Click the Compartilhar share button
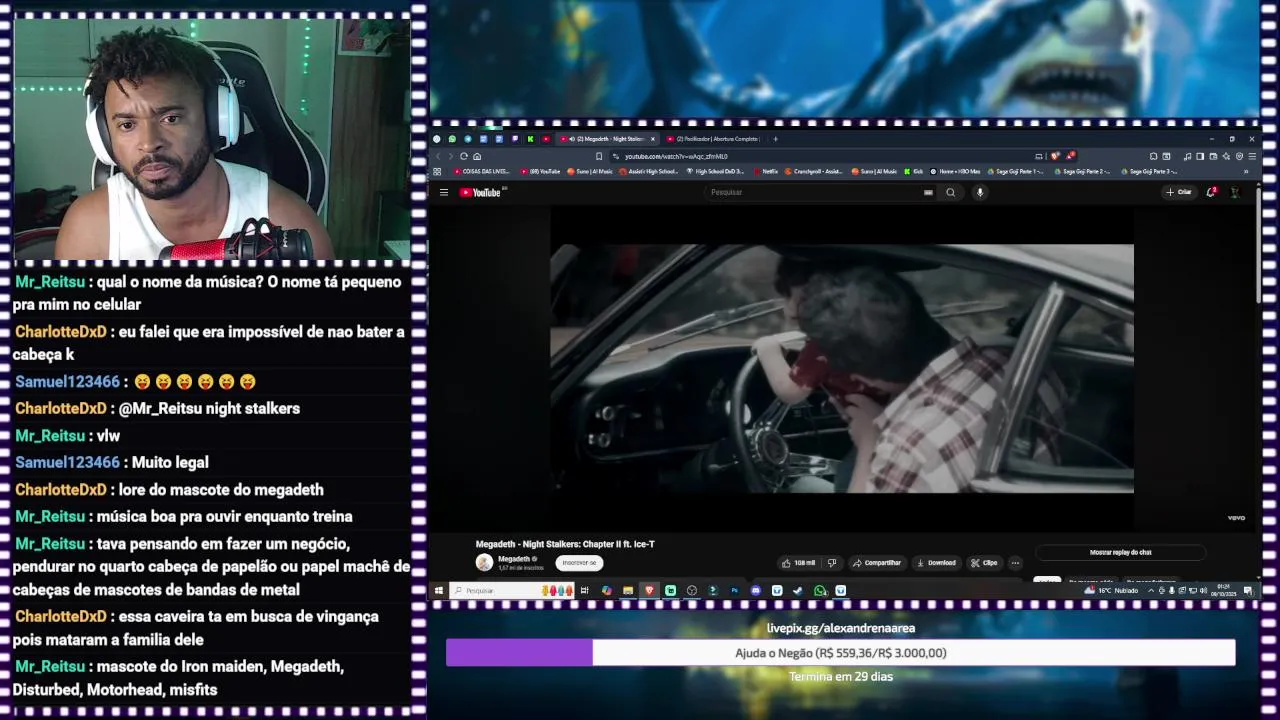The image size is (1280, 720). pyautogui.click(x=877, y=563)
